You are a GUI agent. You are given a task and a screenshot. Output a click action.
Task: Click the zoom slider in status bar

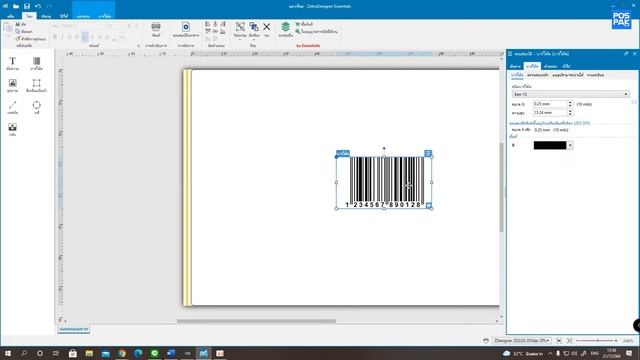coord(597,340)
